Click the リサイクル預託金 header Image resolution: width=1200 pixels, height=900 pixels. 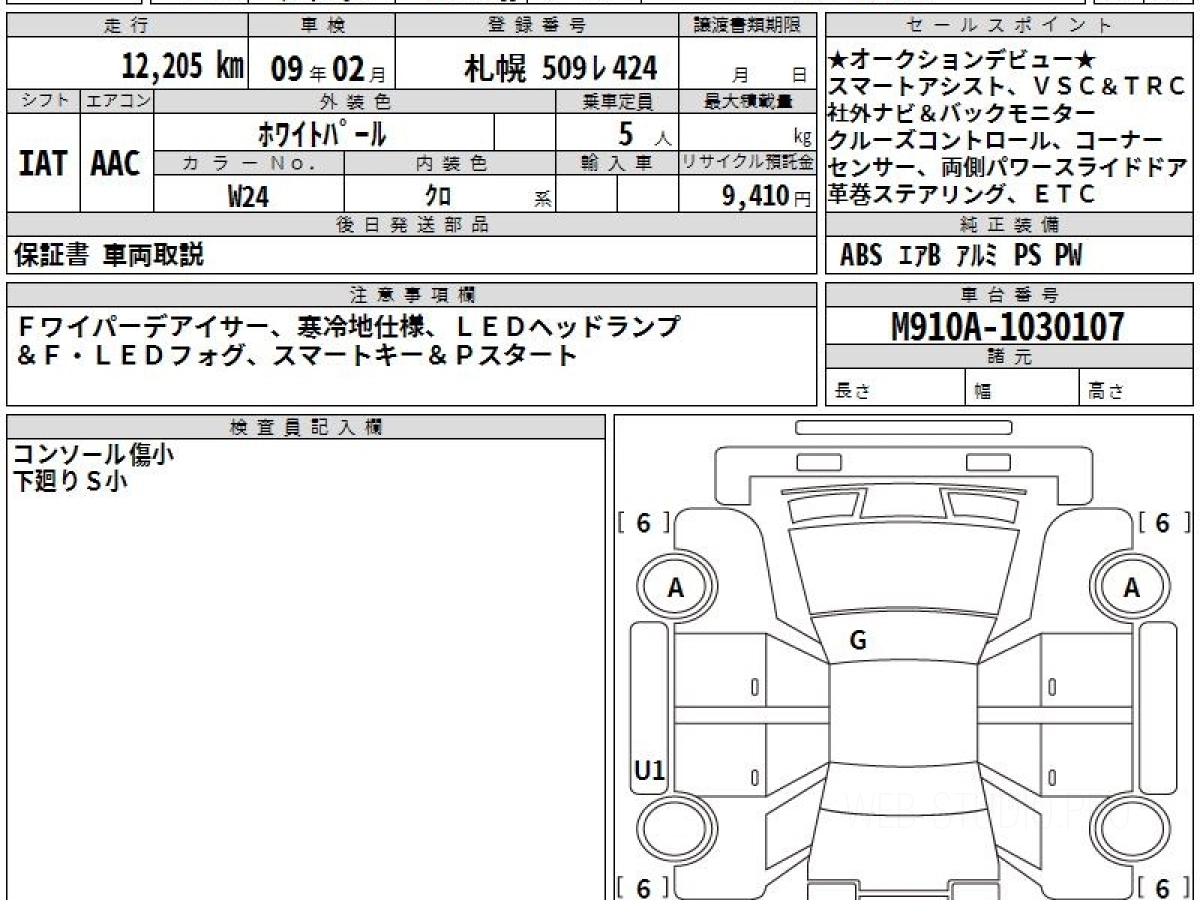[747, 163]
